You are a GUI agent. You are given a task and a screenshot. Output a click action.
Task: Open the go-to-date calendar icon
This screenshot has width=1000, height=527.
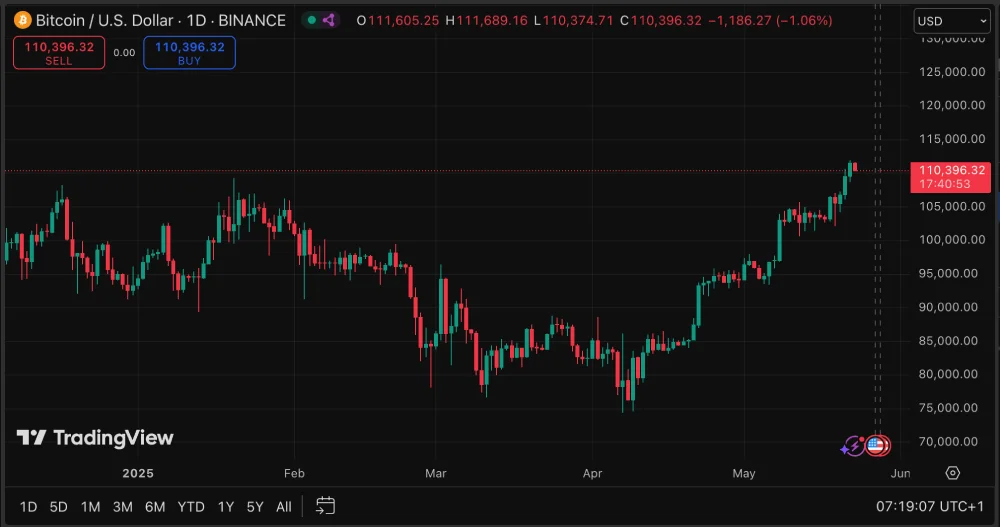click(325, 506)
